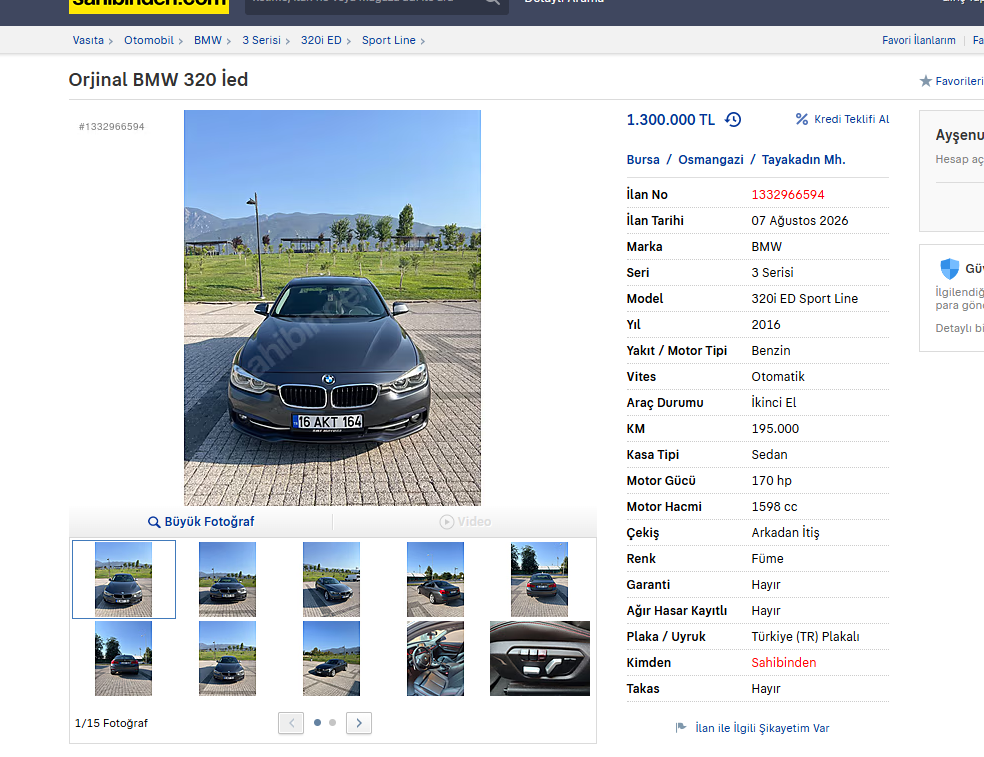Select the first front-view thumbnail

click(124, 579)
